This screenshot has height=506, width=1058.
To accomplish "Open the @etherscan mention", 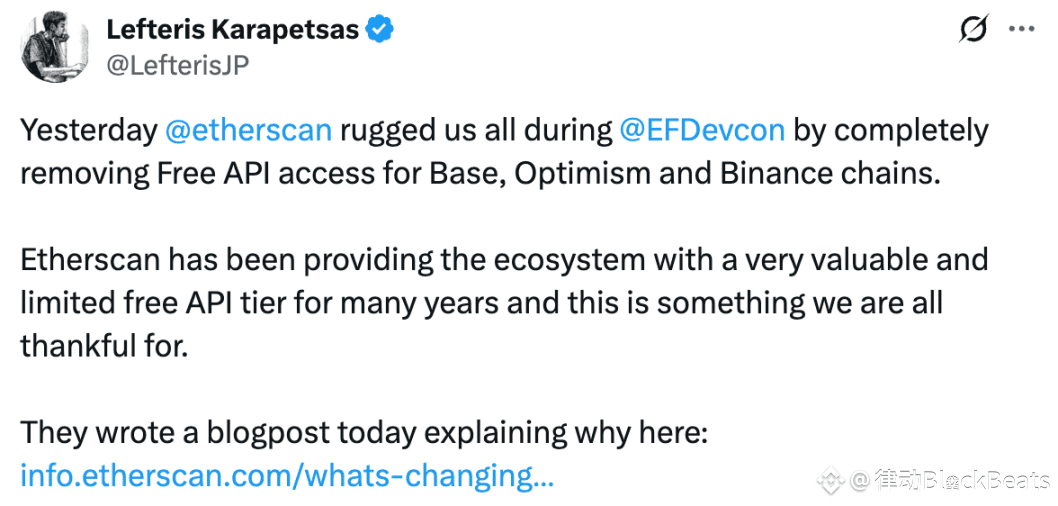I will pos(248,131).
